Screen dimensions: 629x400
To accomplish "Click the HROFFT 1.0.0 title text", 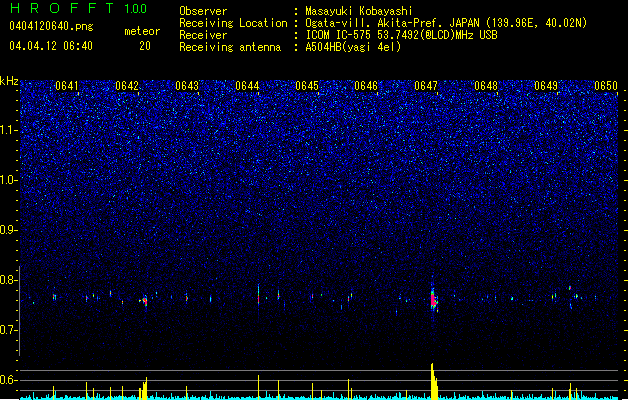I will tap(79, 8).
